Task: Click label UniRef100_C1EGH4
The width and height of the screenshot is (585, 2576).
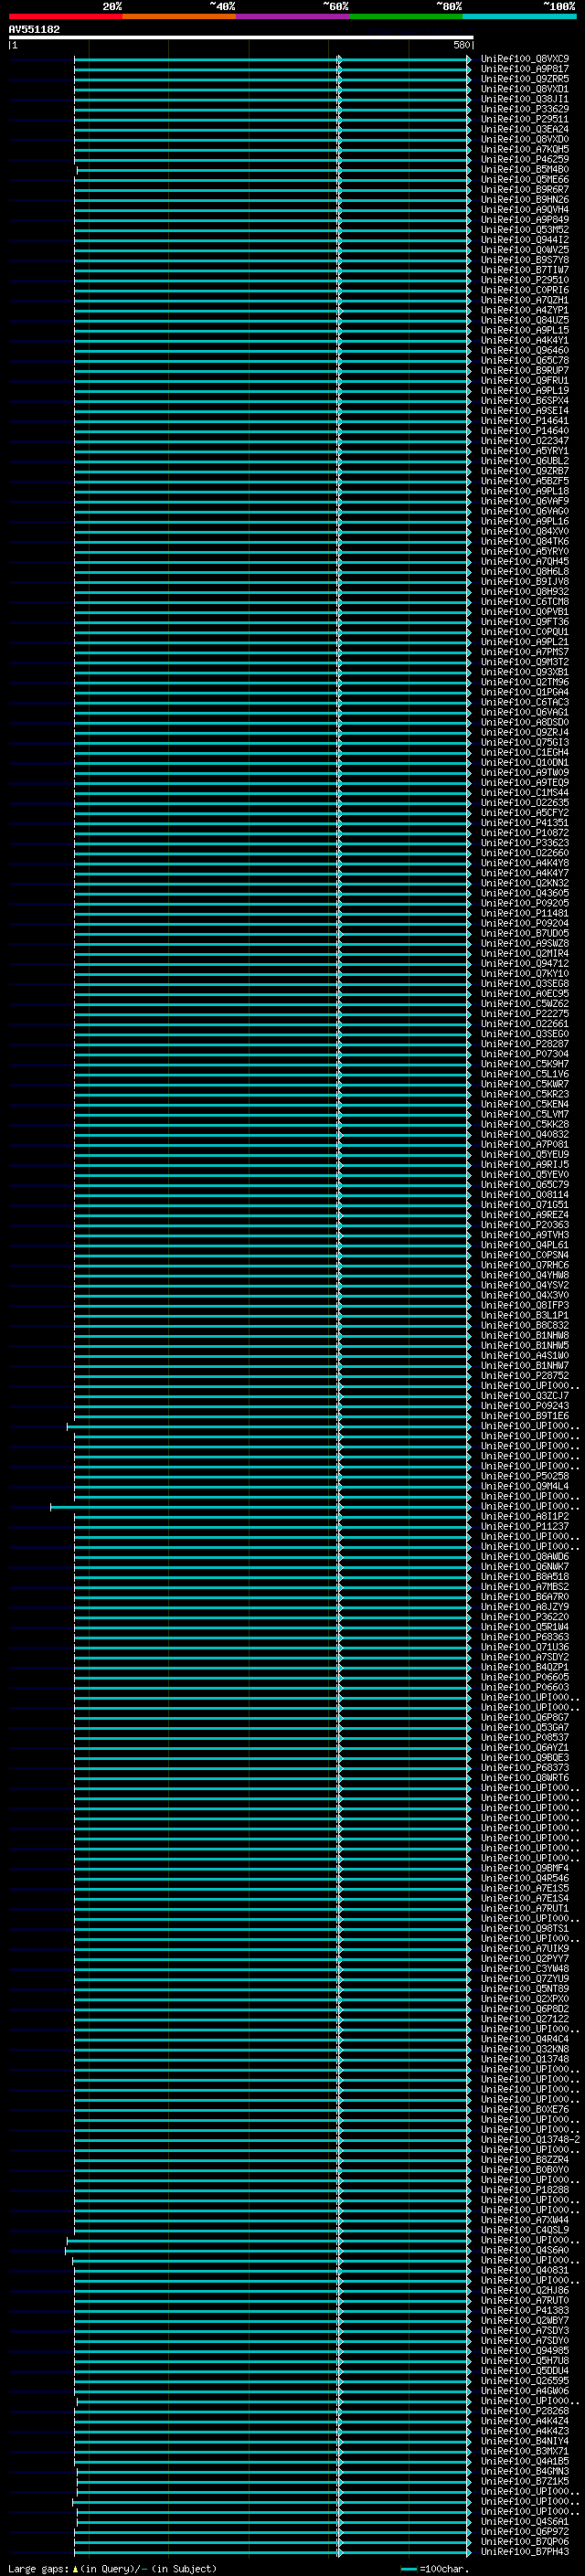Action: [524, 752]
